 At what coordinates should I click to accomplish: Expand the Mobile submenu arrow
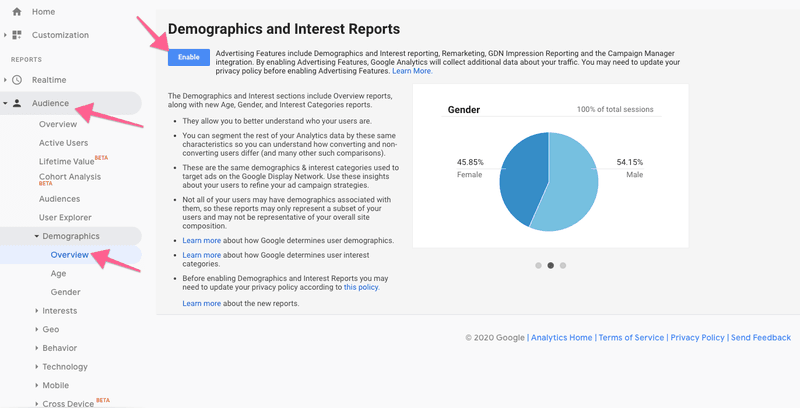(x=37, y=385)
